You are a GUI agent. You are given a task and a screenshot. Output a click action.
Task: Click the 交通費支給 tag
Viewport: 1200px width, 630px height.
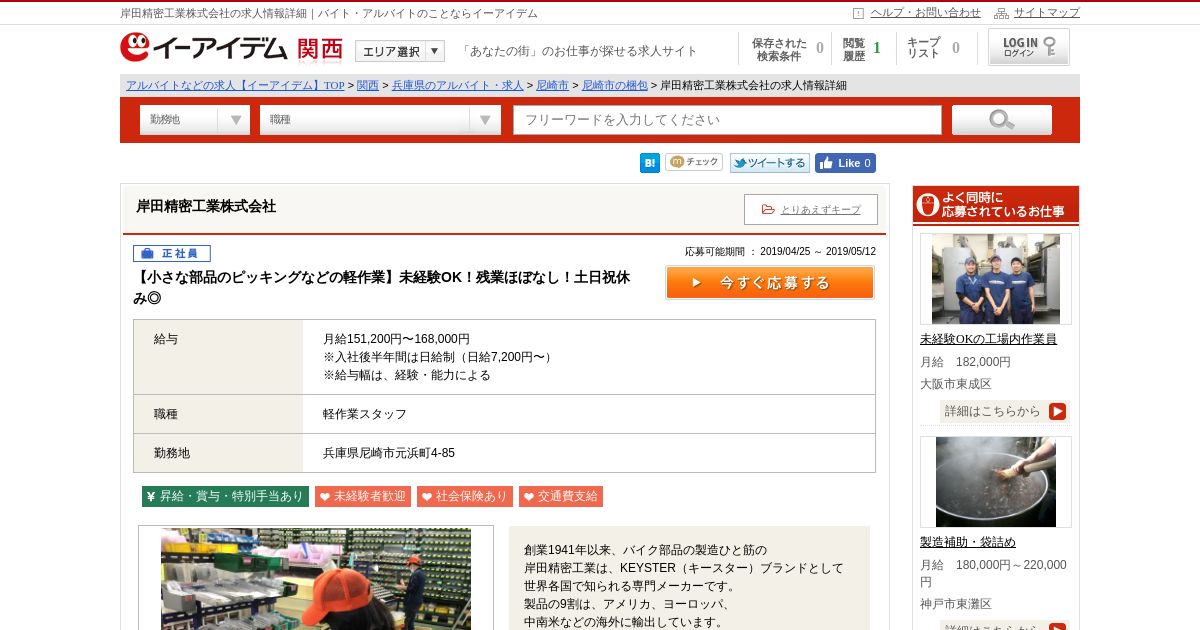click(561, 496)
